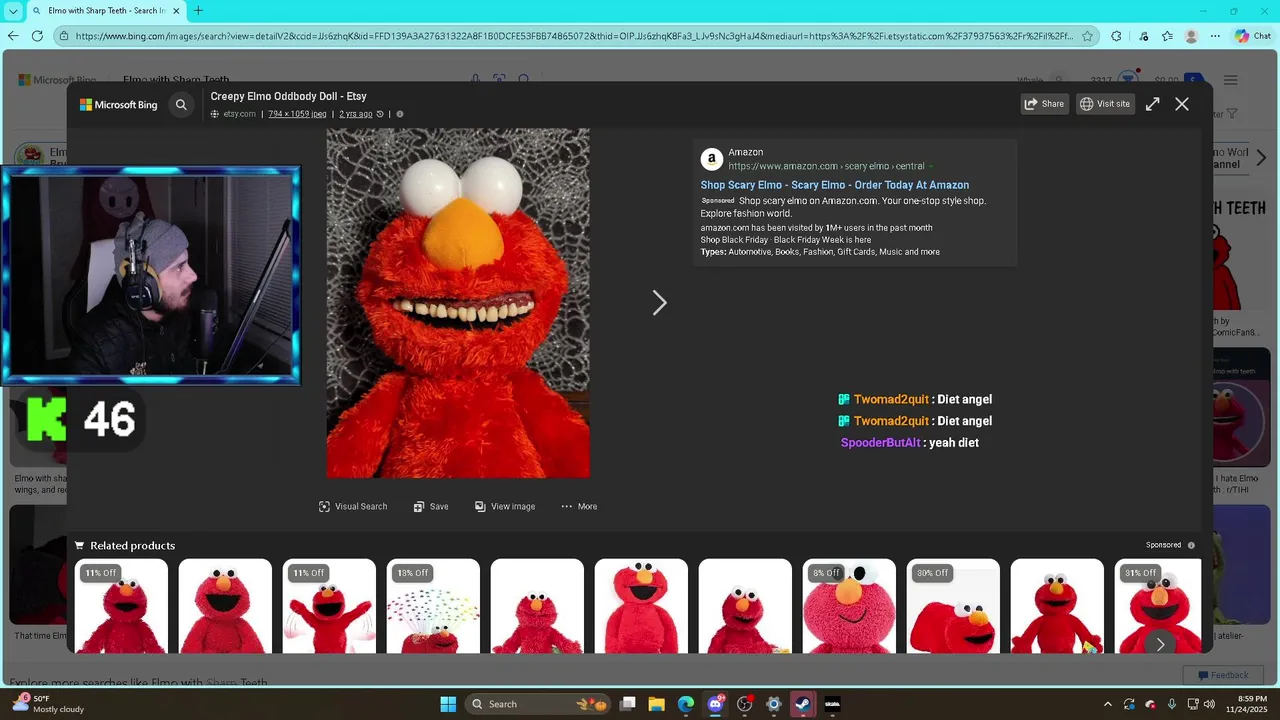Open the More options menu
This screenshot has width=1280, height=720.
coord(579,506)
